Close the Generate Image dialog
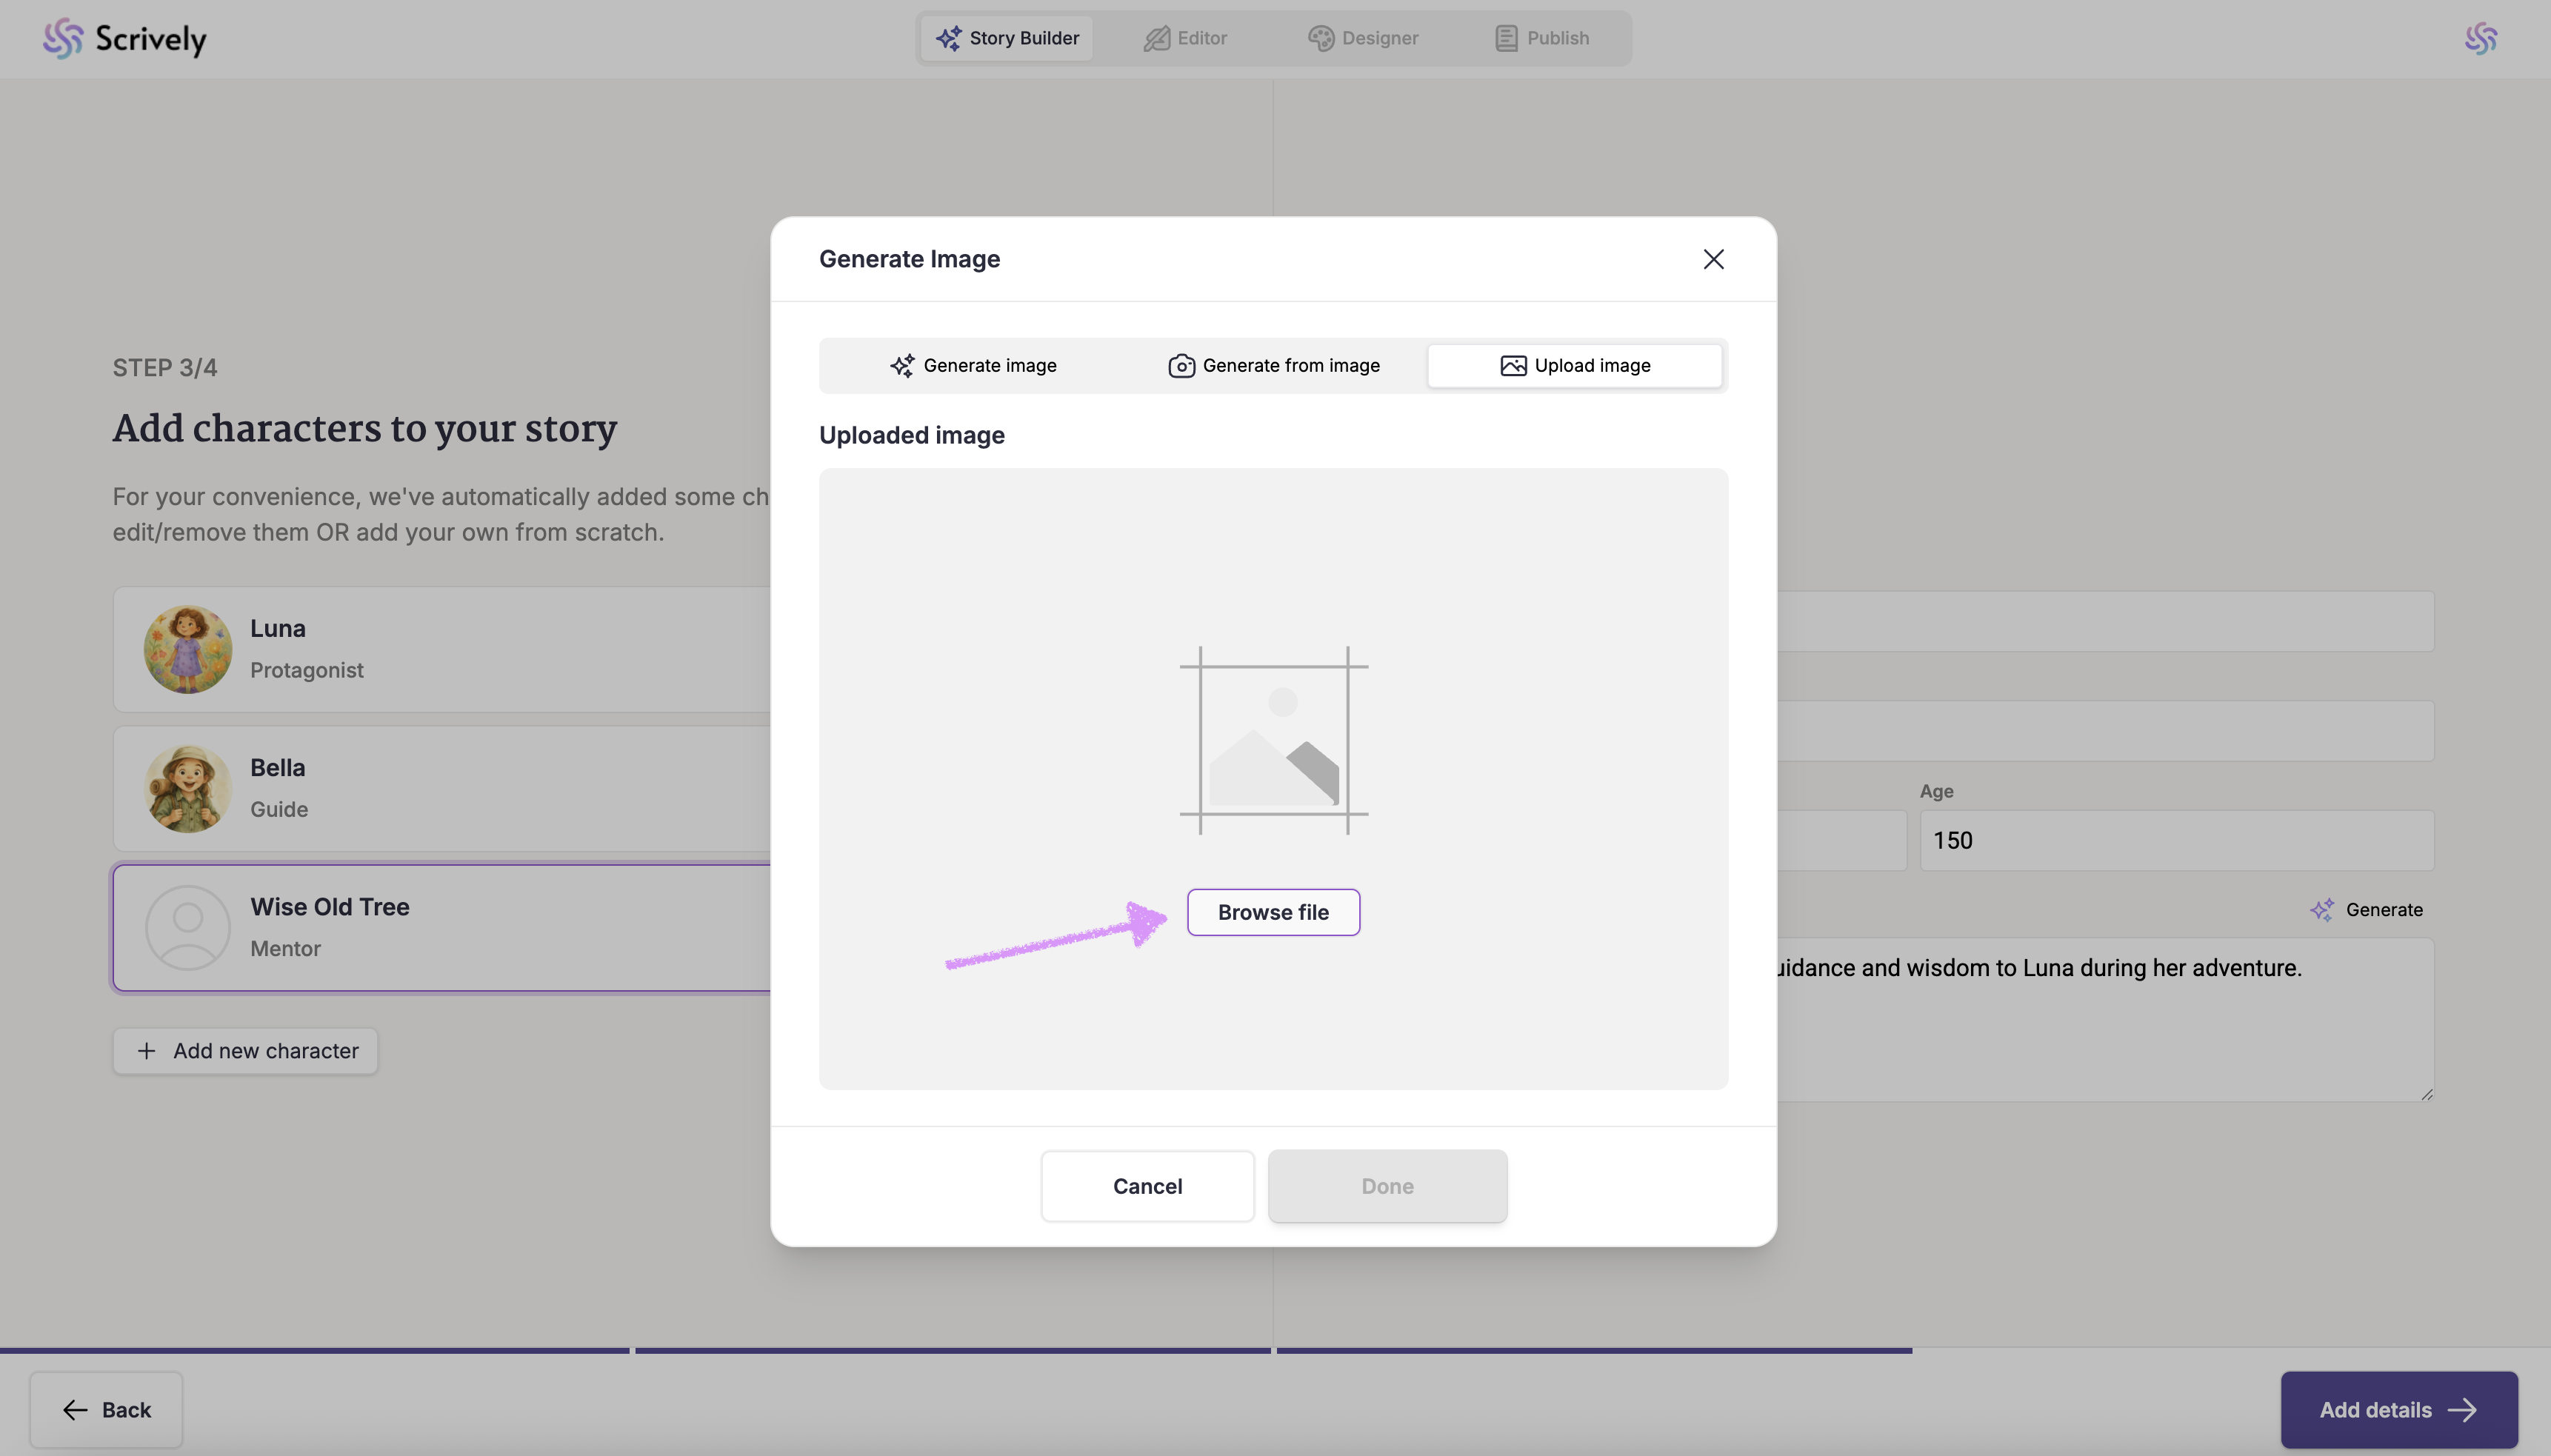This screenshot has height=1456, width=2551. click(1713, 259)
